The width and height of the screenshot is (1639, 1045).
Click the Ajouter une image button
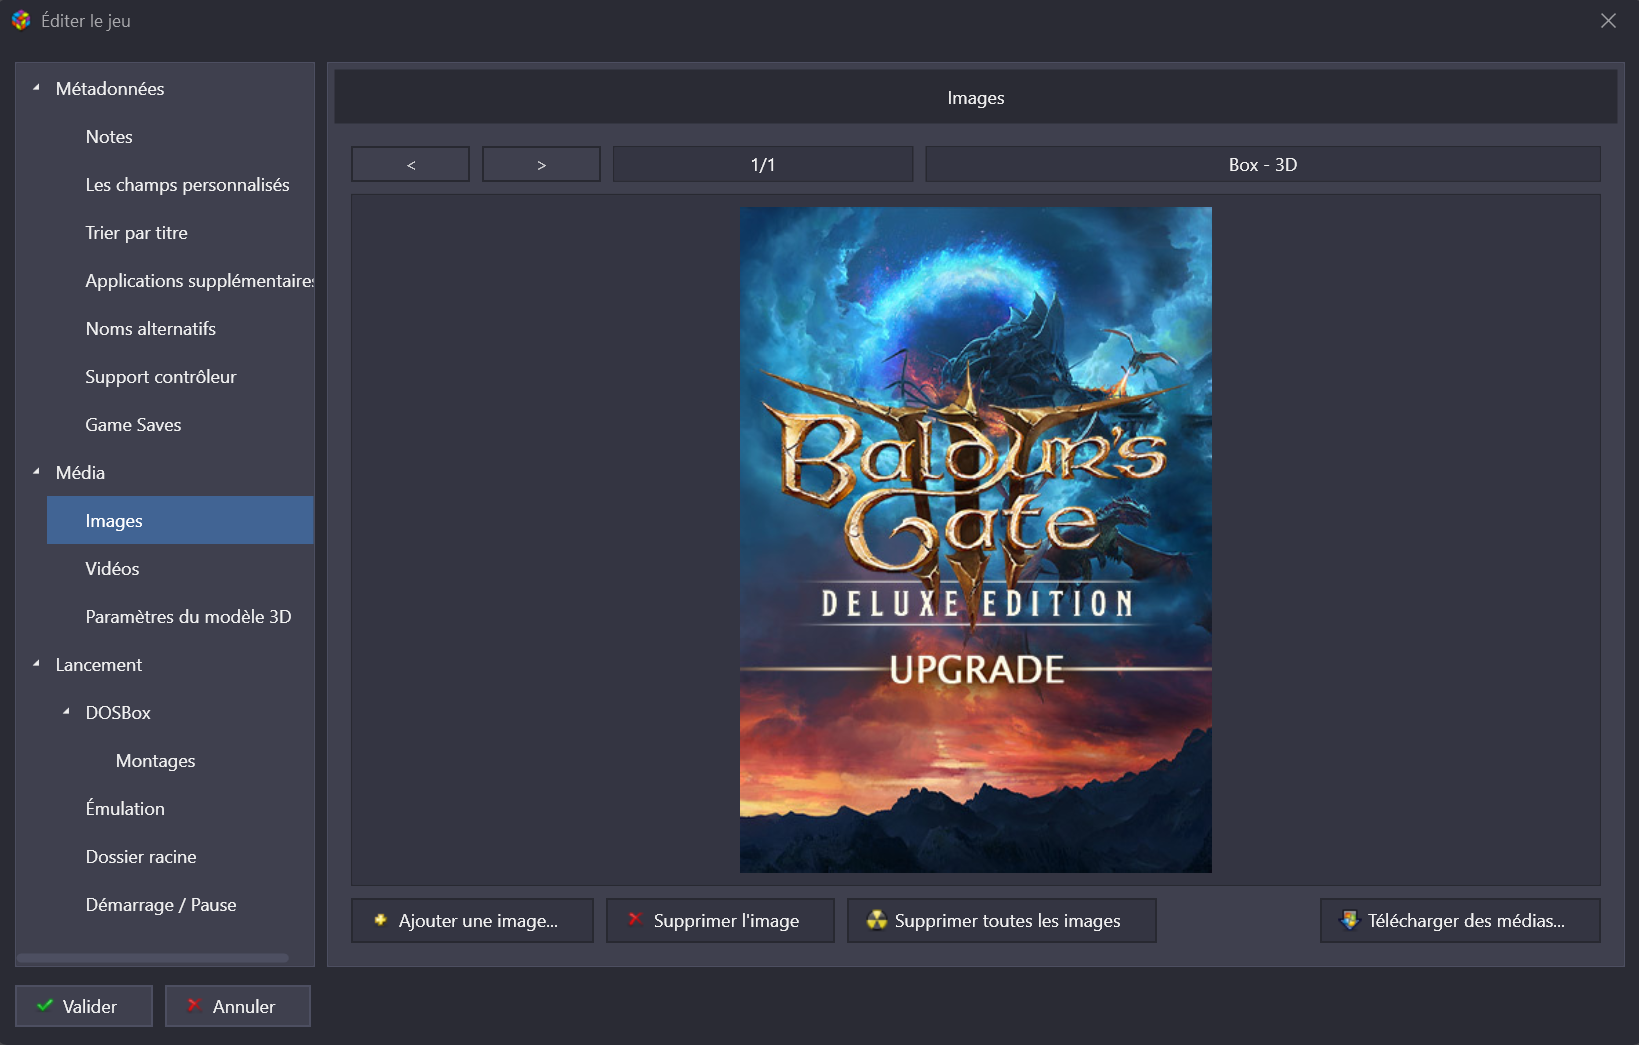tap(472, 920)
